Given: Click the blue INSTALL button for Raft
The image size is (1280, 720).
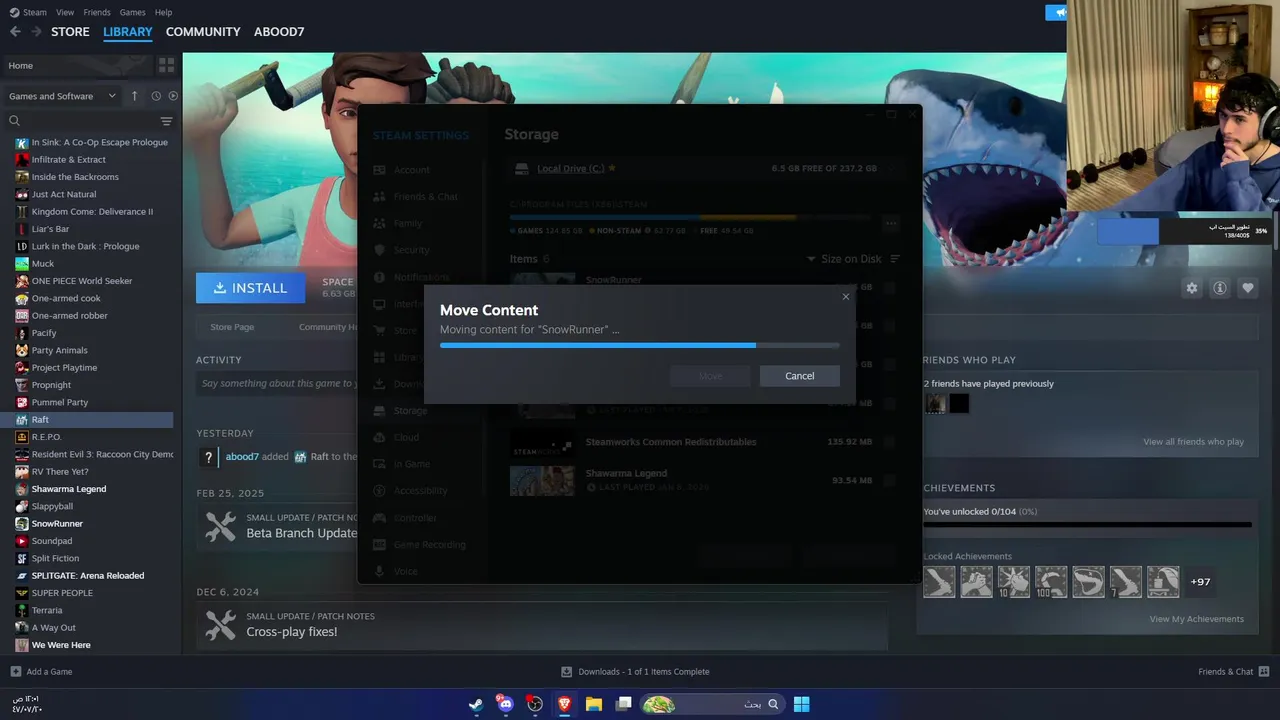Looking at the screenshot, I should (x=251, y=288).
